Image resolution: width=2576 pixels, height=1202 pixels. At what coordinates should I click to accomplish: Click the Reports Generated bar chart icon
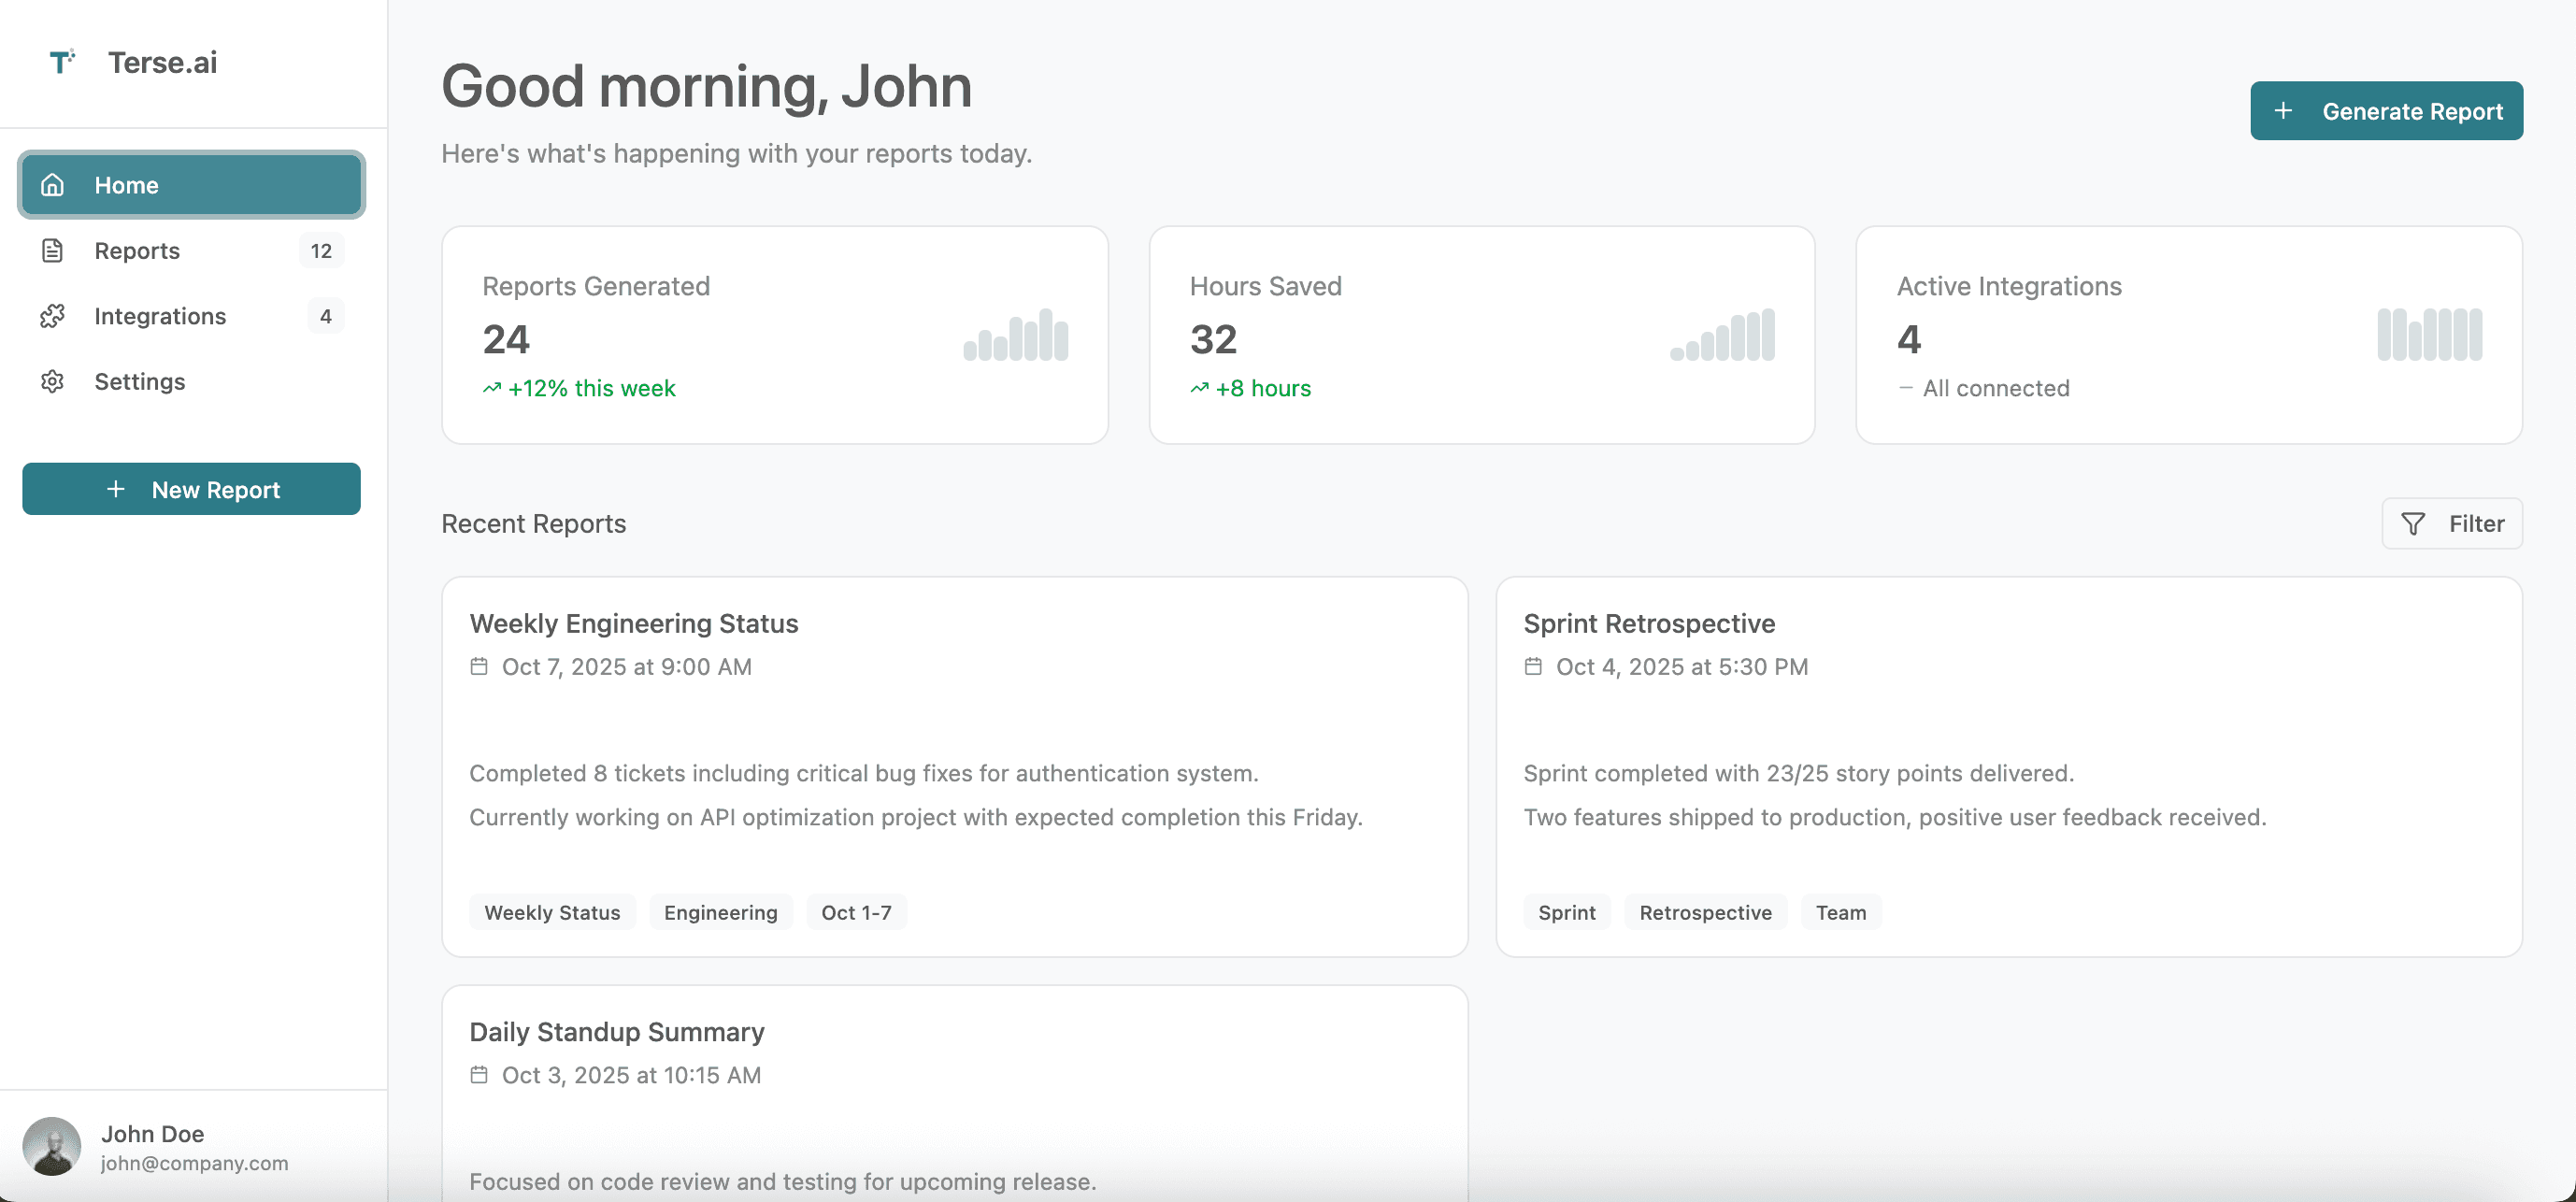[x=1015, y=334]
